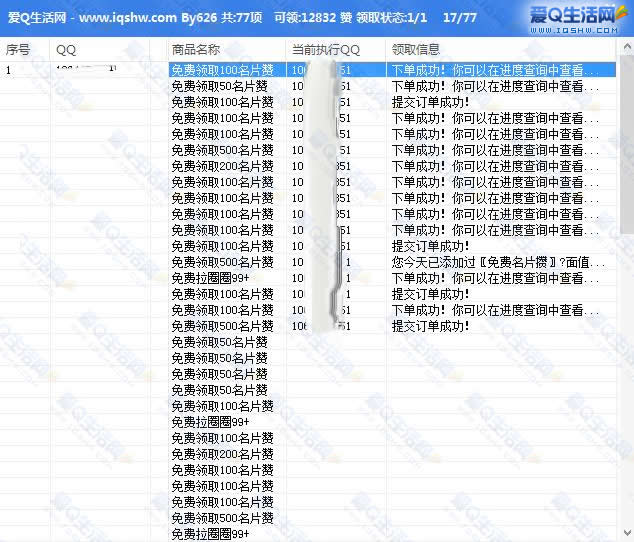634x542 pixels.
Task: Click sequence number 1 in 序号 column
Action: [x=9, y=70]
